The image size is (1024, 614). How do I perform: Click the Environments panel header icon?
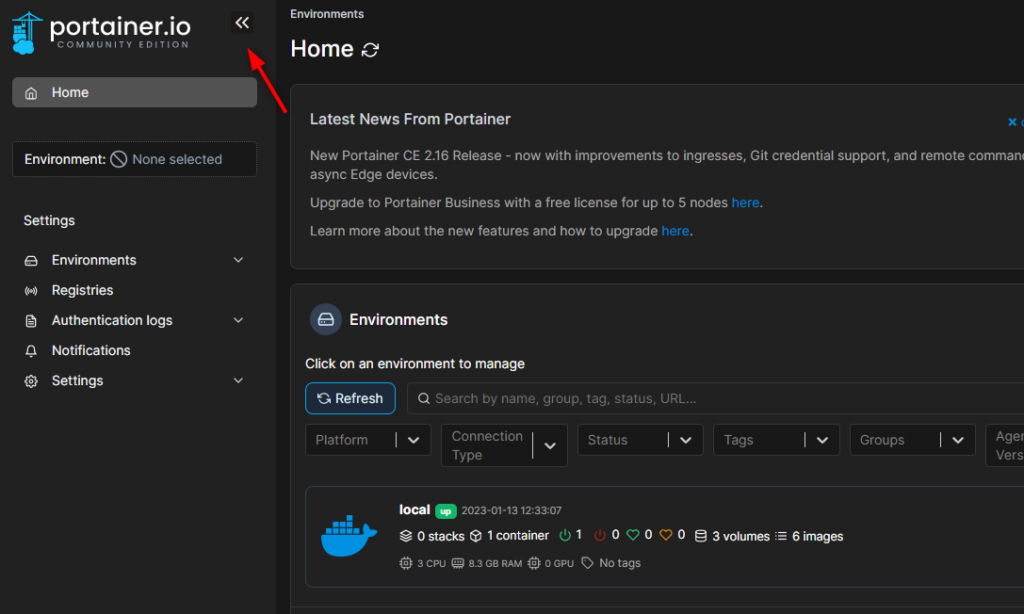tap(326, 319)
